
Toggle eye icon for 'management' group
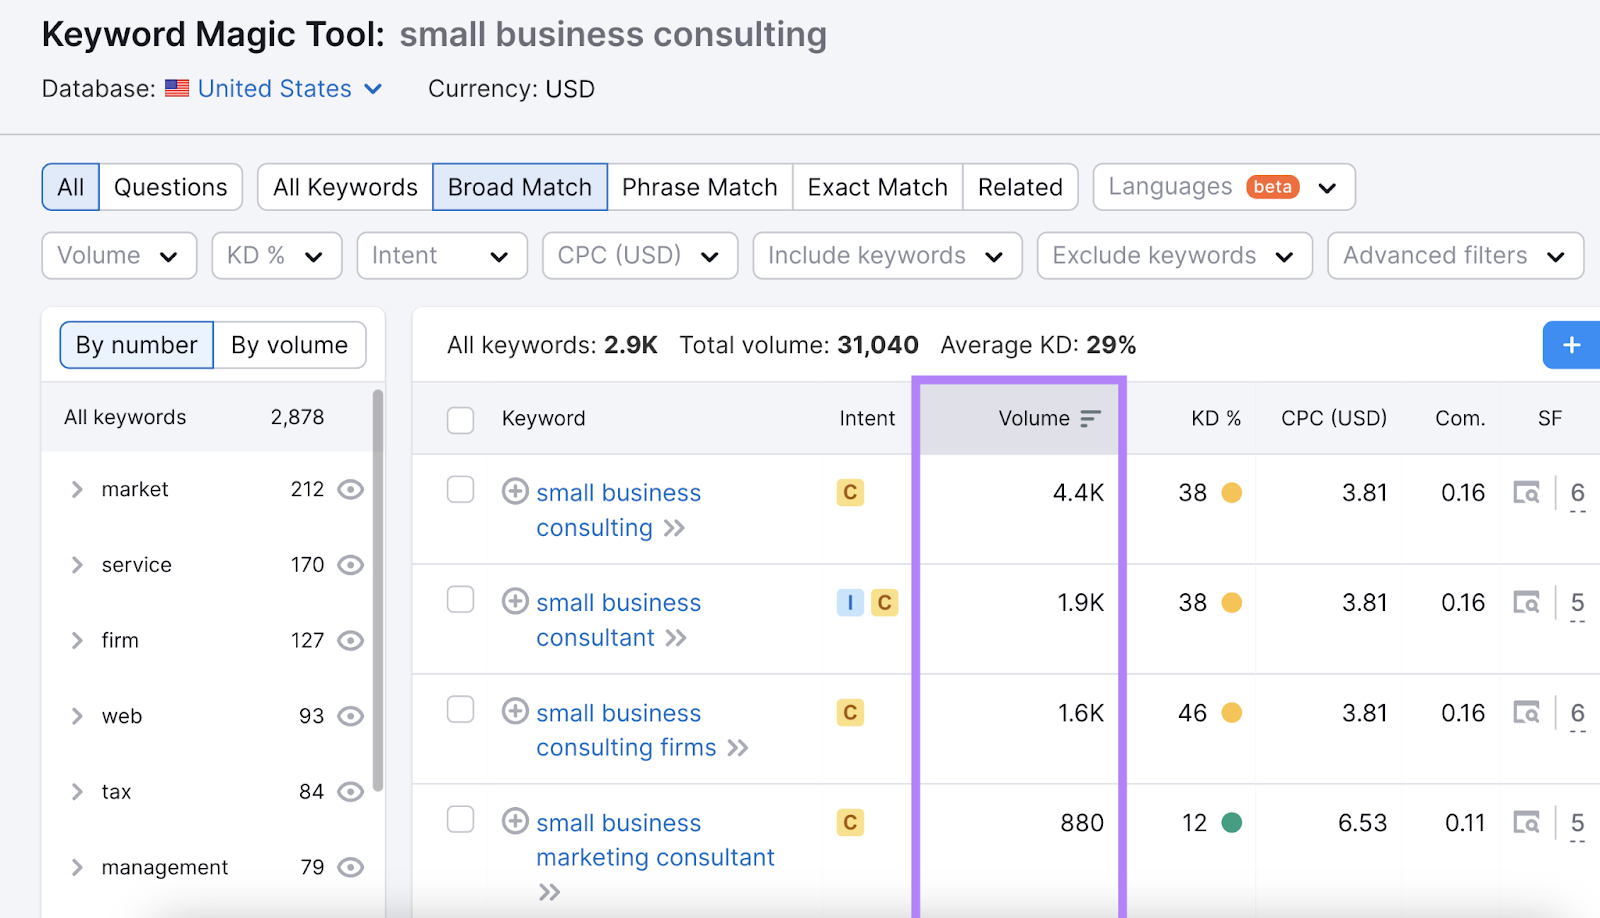pyautogui.click(x=350, y=867)
